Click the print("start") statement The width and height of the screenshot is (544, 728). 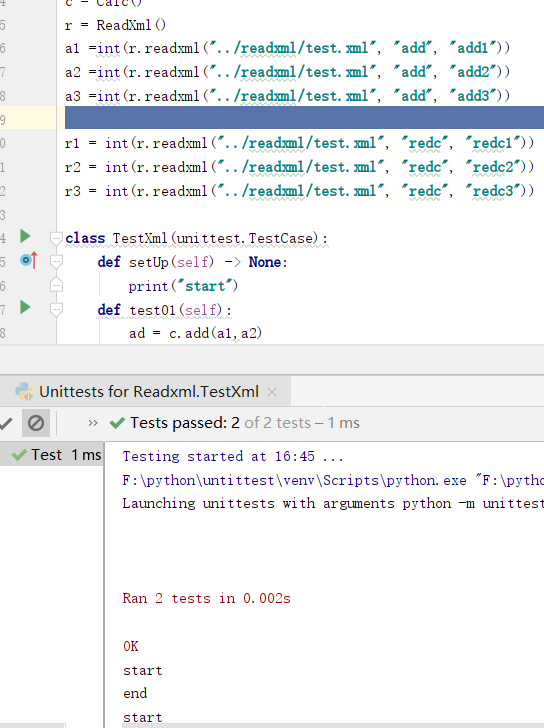(183, 286)
